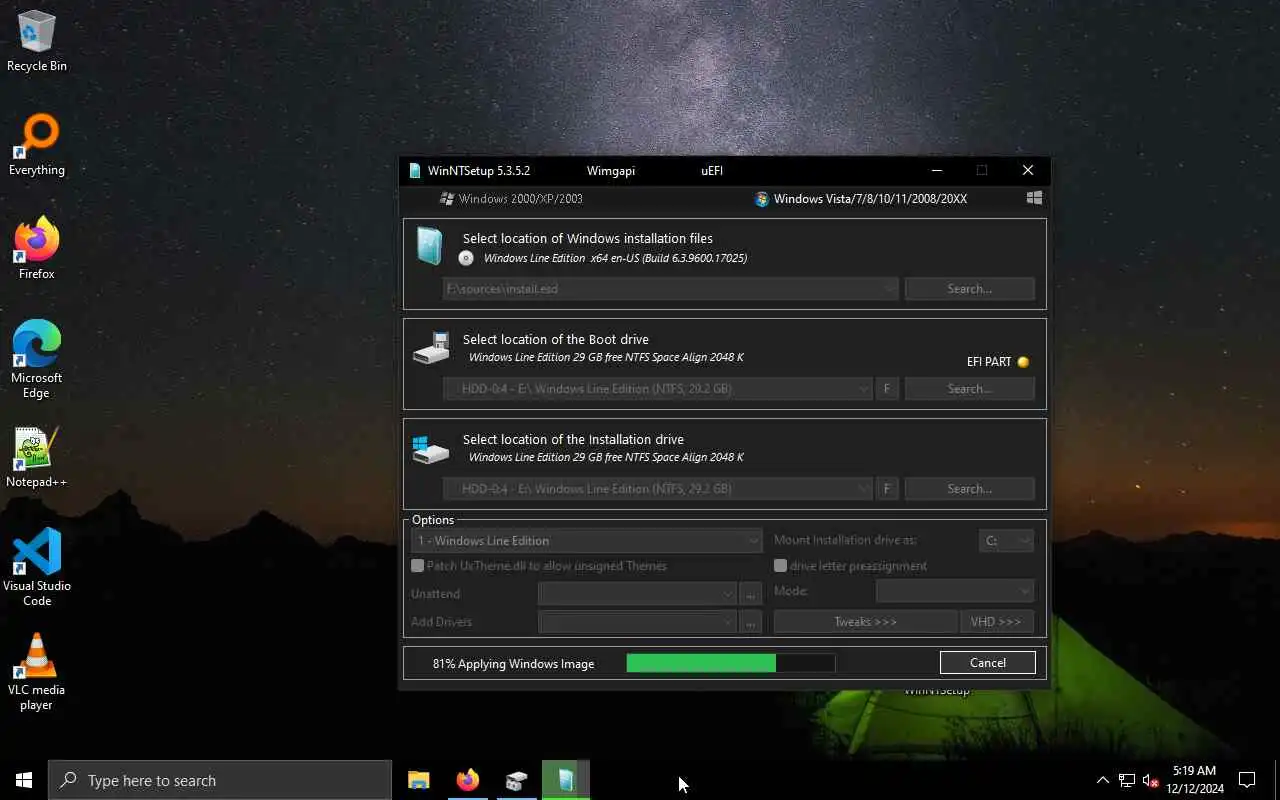Toggle Patch UxTheme.dll checkbox
This screenshot has width=1280, height=800.
(x=418, y=566)
